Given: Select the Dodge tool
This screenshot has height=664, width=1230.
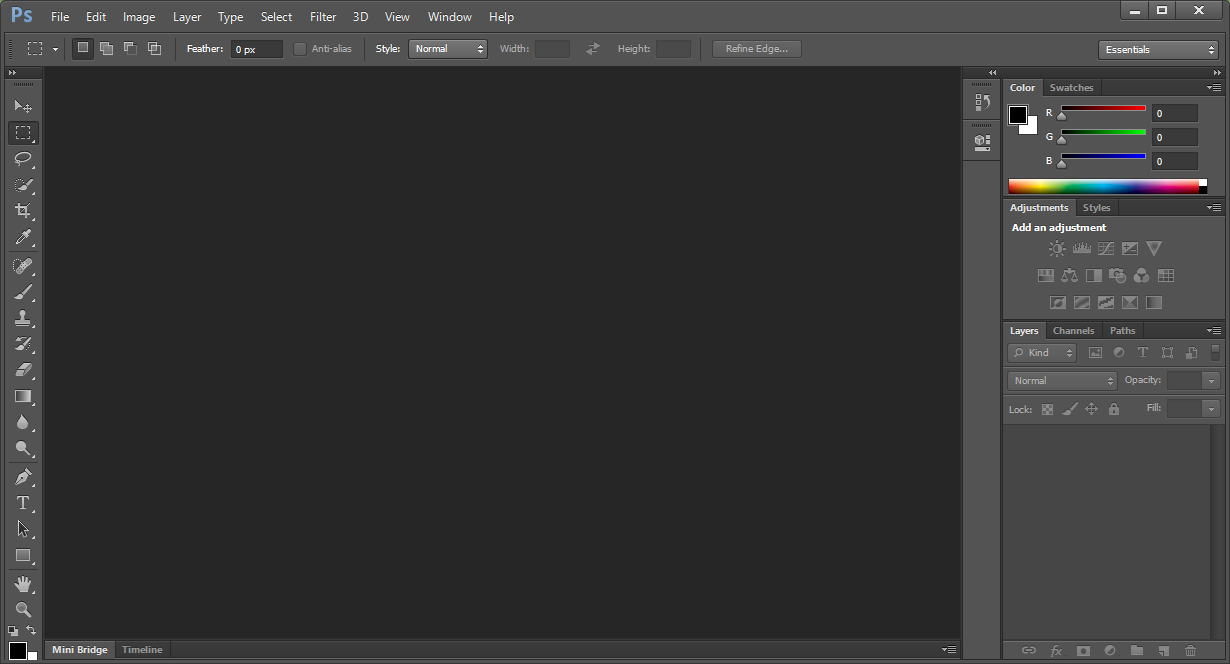Looking at the screenshot, I should 23,448.
